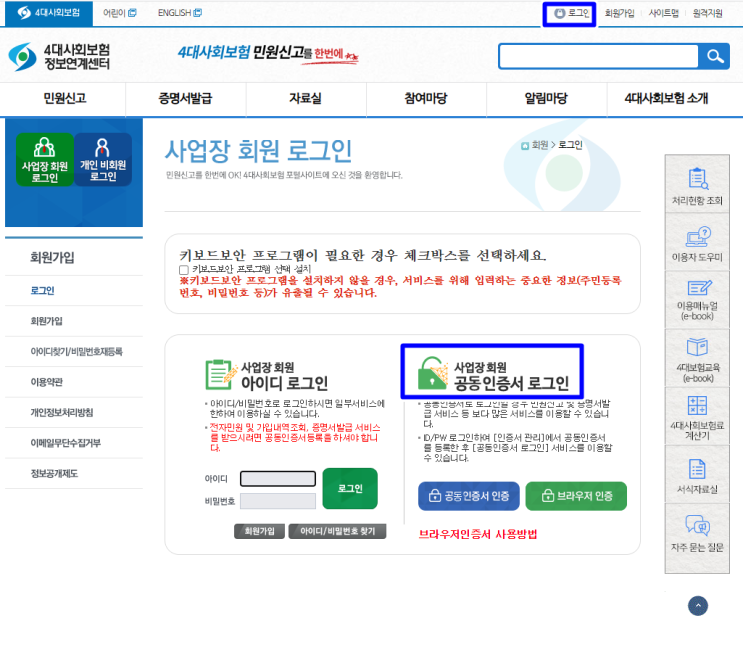Click the 비밀번호 input field
This screenshot has height=655, width=743.
278,501
